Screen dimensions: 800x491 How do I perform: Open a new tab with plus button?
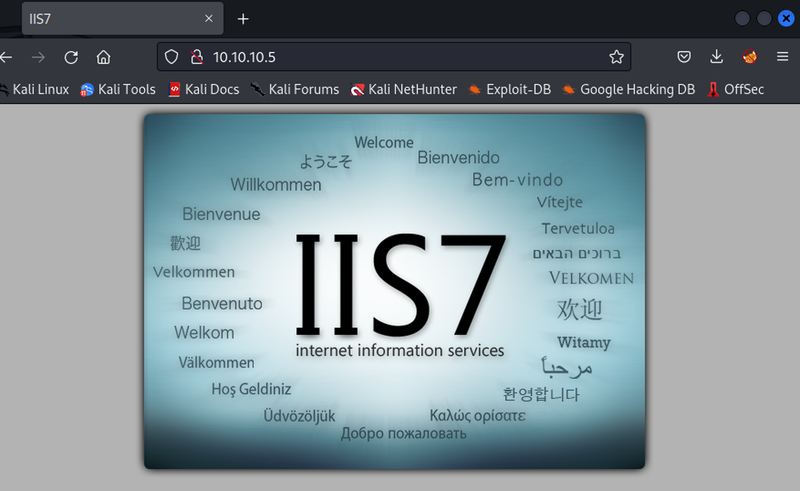click(243, 19)
